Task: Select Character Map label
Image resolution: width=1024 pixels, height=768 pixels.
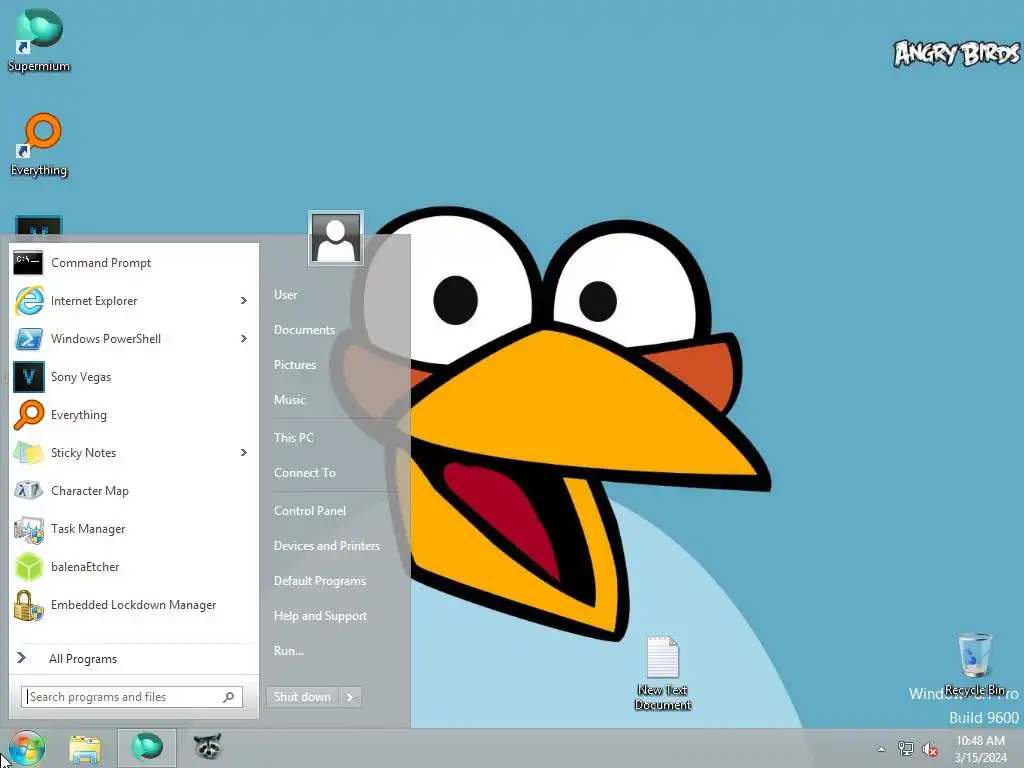Action: (x=90, y=490)
